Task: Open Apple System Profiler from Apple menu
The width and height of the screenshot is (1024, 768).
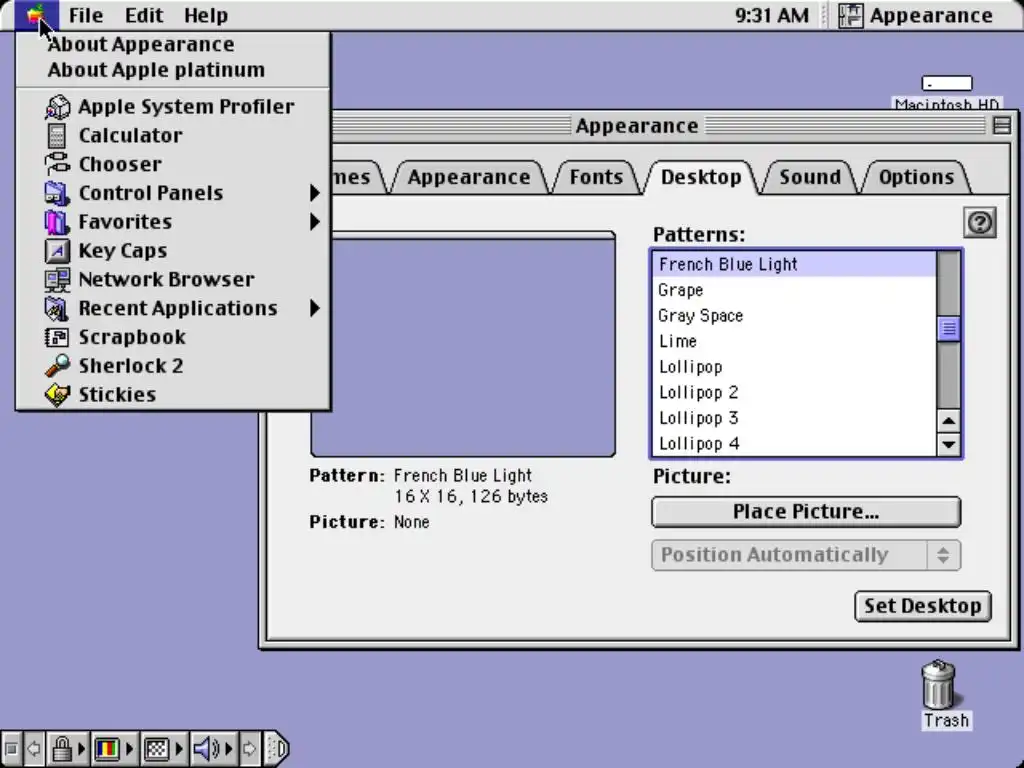Action: [x=173, y=106]
